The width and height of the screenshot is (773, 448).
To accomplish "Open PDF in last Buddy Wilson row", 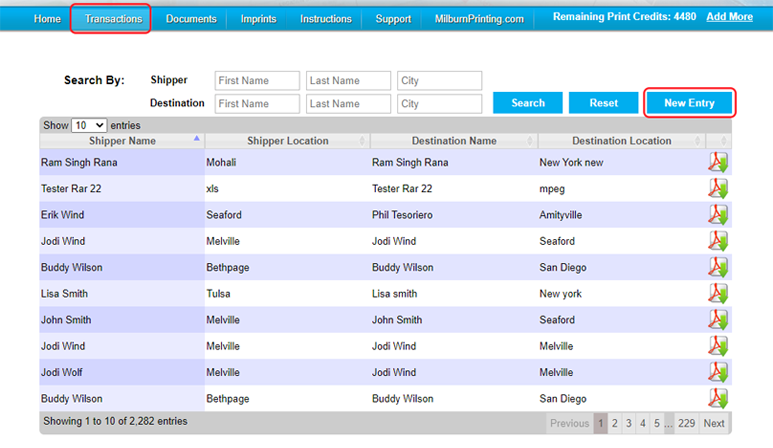I will click(717, 398).
